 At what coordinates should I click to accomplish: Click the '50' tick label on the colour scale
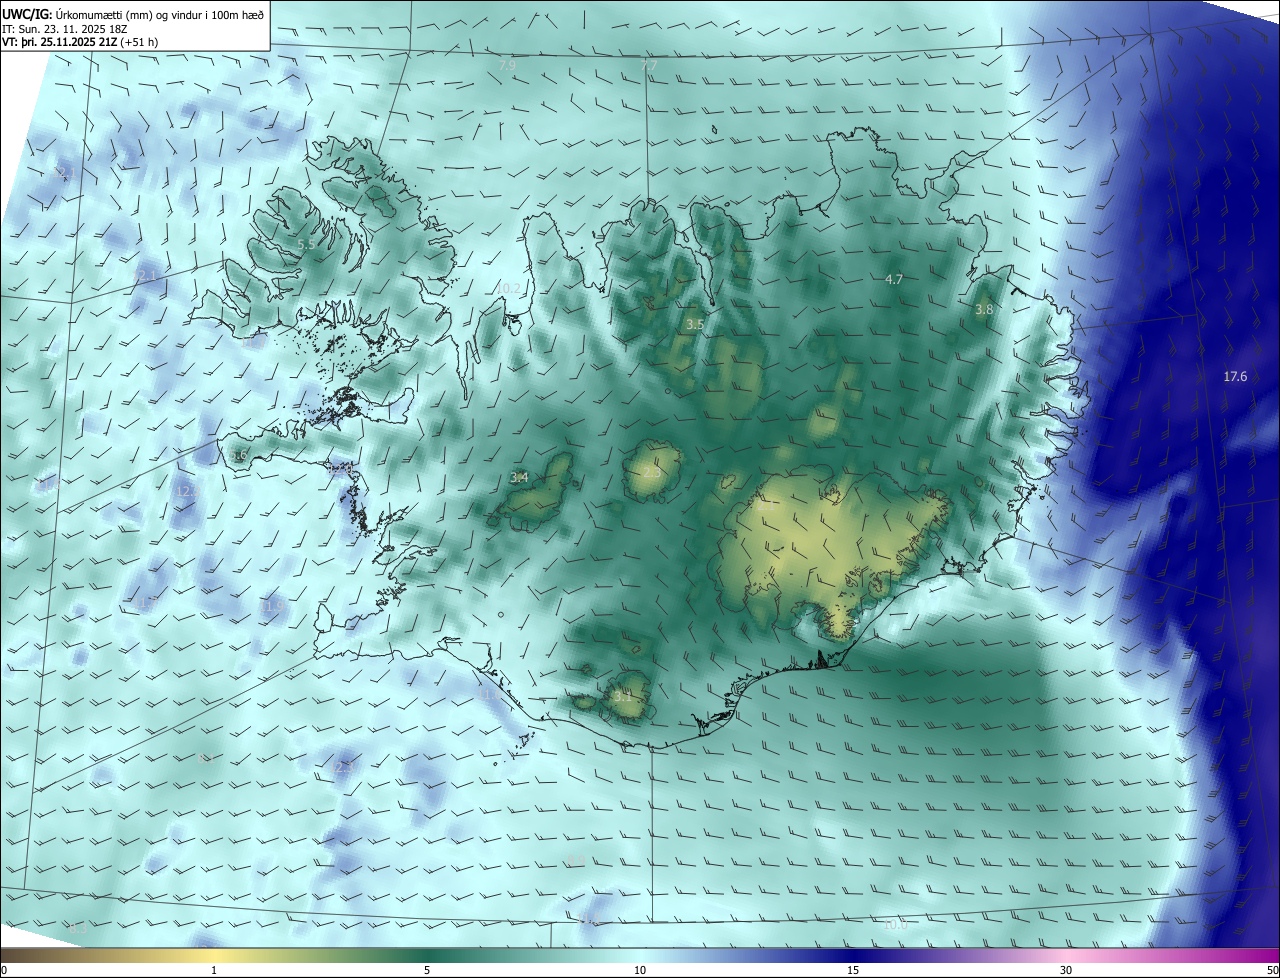click(x=1273, y=970)
